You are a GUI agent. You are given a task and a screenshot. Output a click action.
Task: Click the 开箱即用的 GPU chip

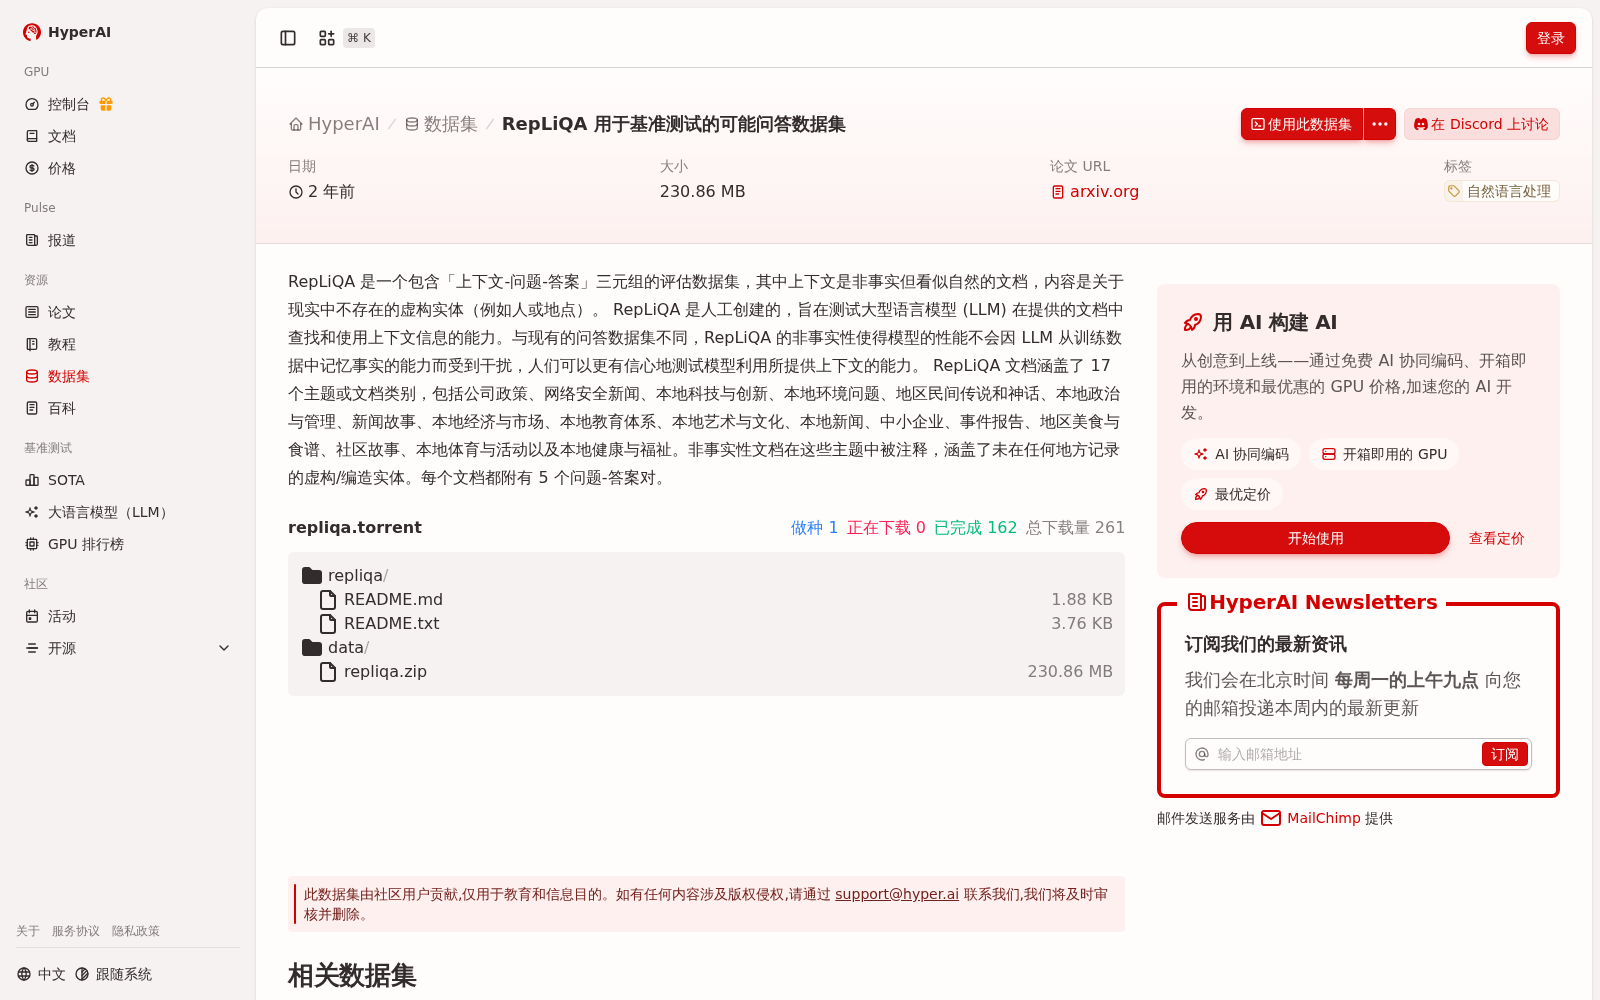click(x=1384, y=454)
